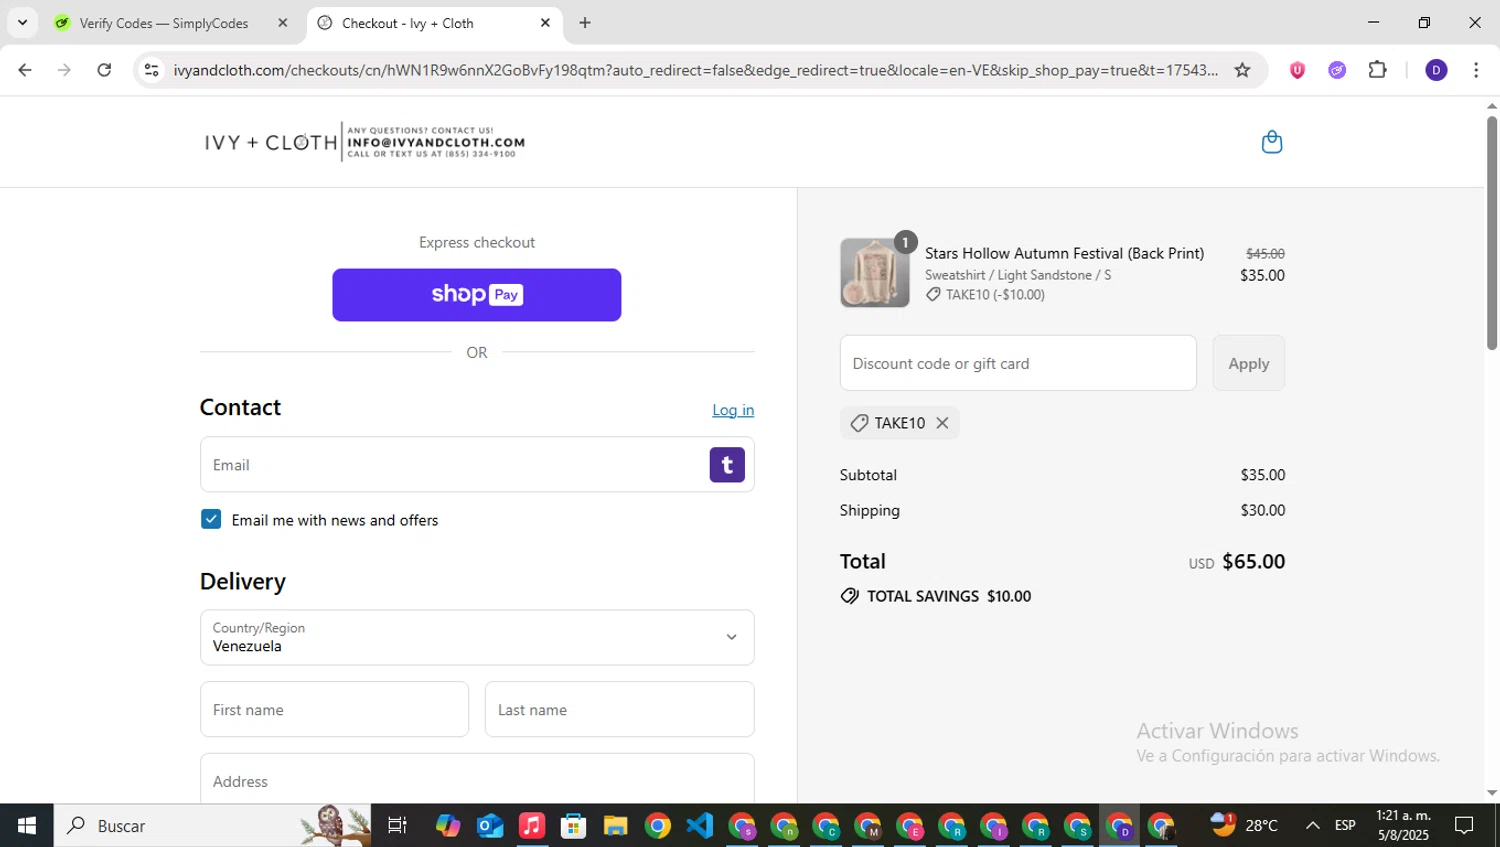Reload the checkout page
The image size is (1500, 847).
[x=104, y=70]
